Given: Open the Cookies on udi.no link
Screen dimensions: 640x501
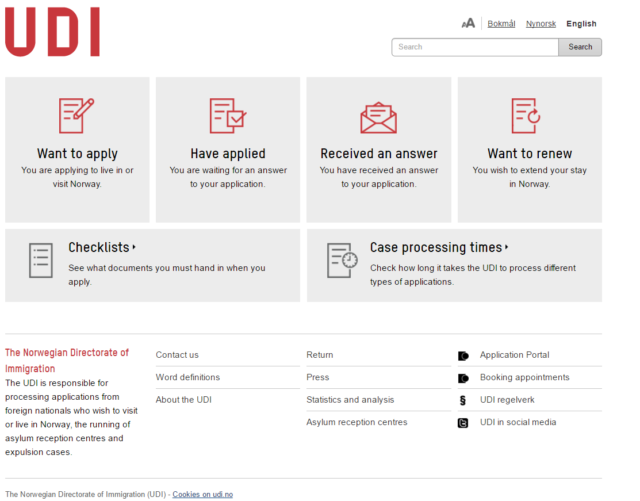Looking at the screenshot, I should [202, 494].
